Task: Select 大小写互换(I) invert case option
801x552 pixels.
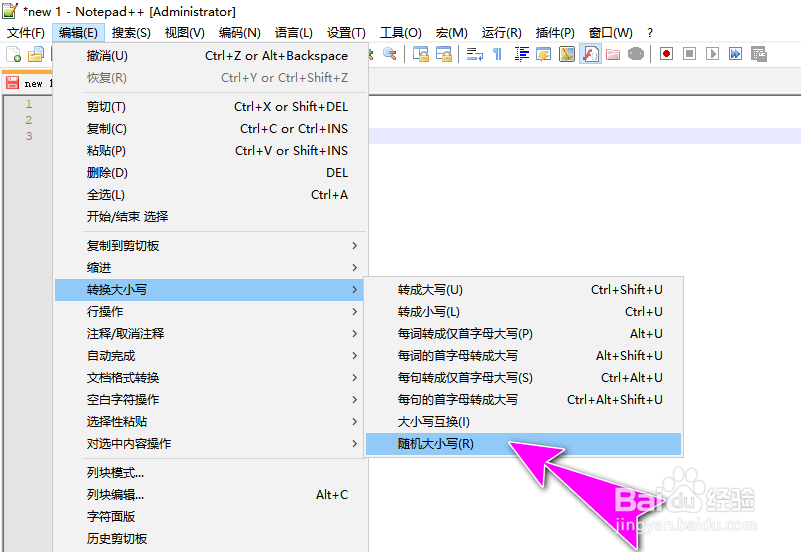Action: (524, 421)
